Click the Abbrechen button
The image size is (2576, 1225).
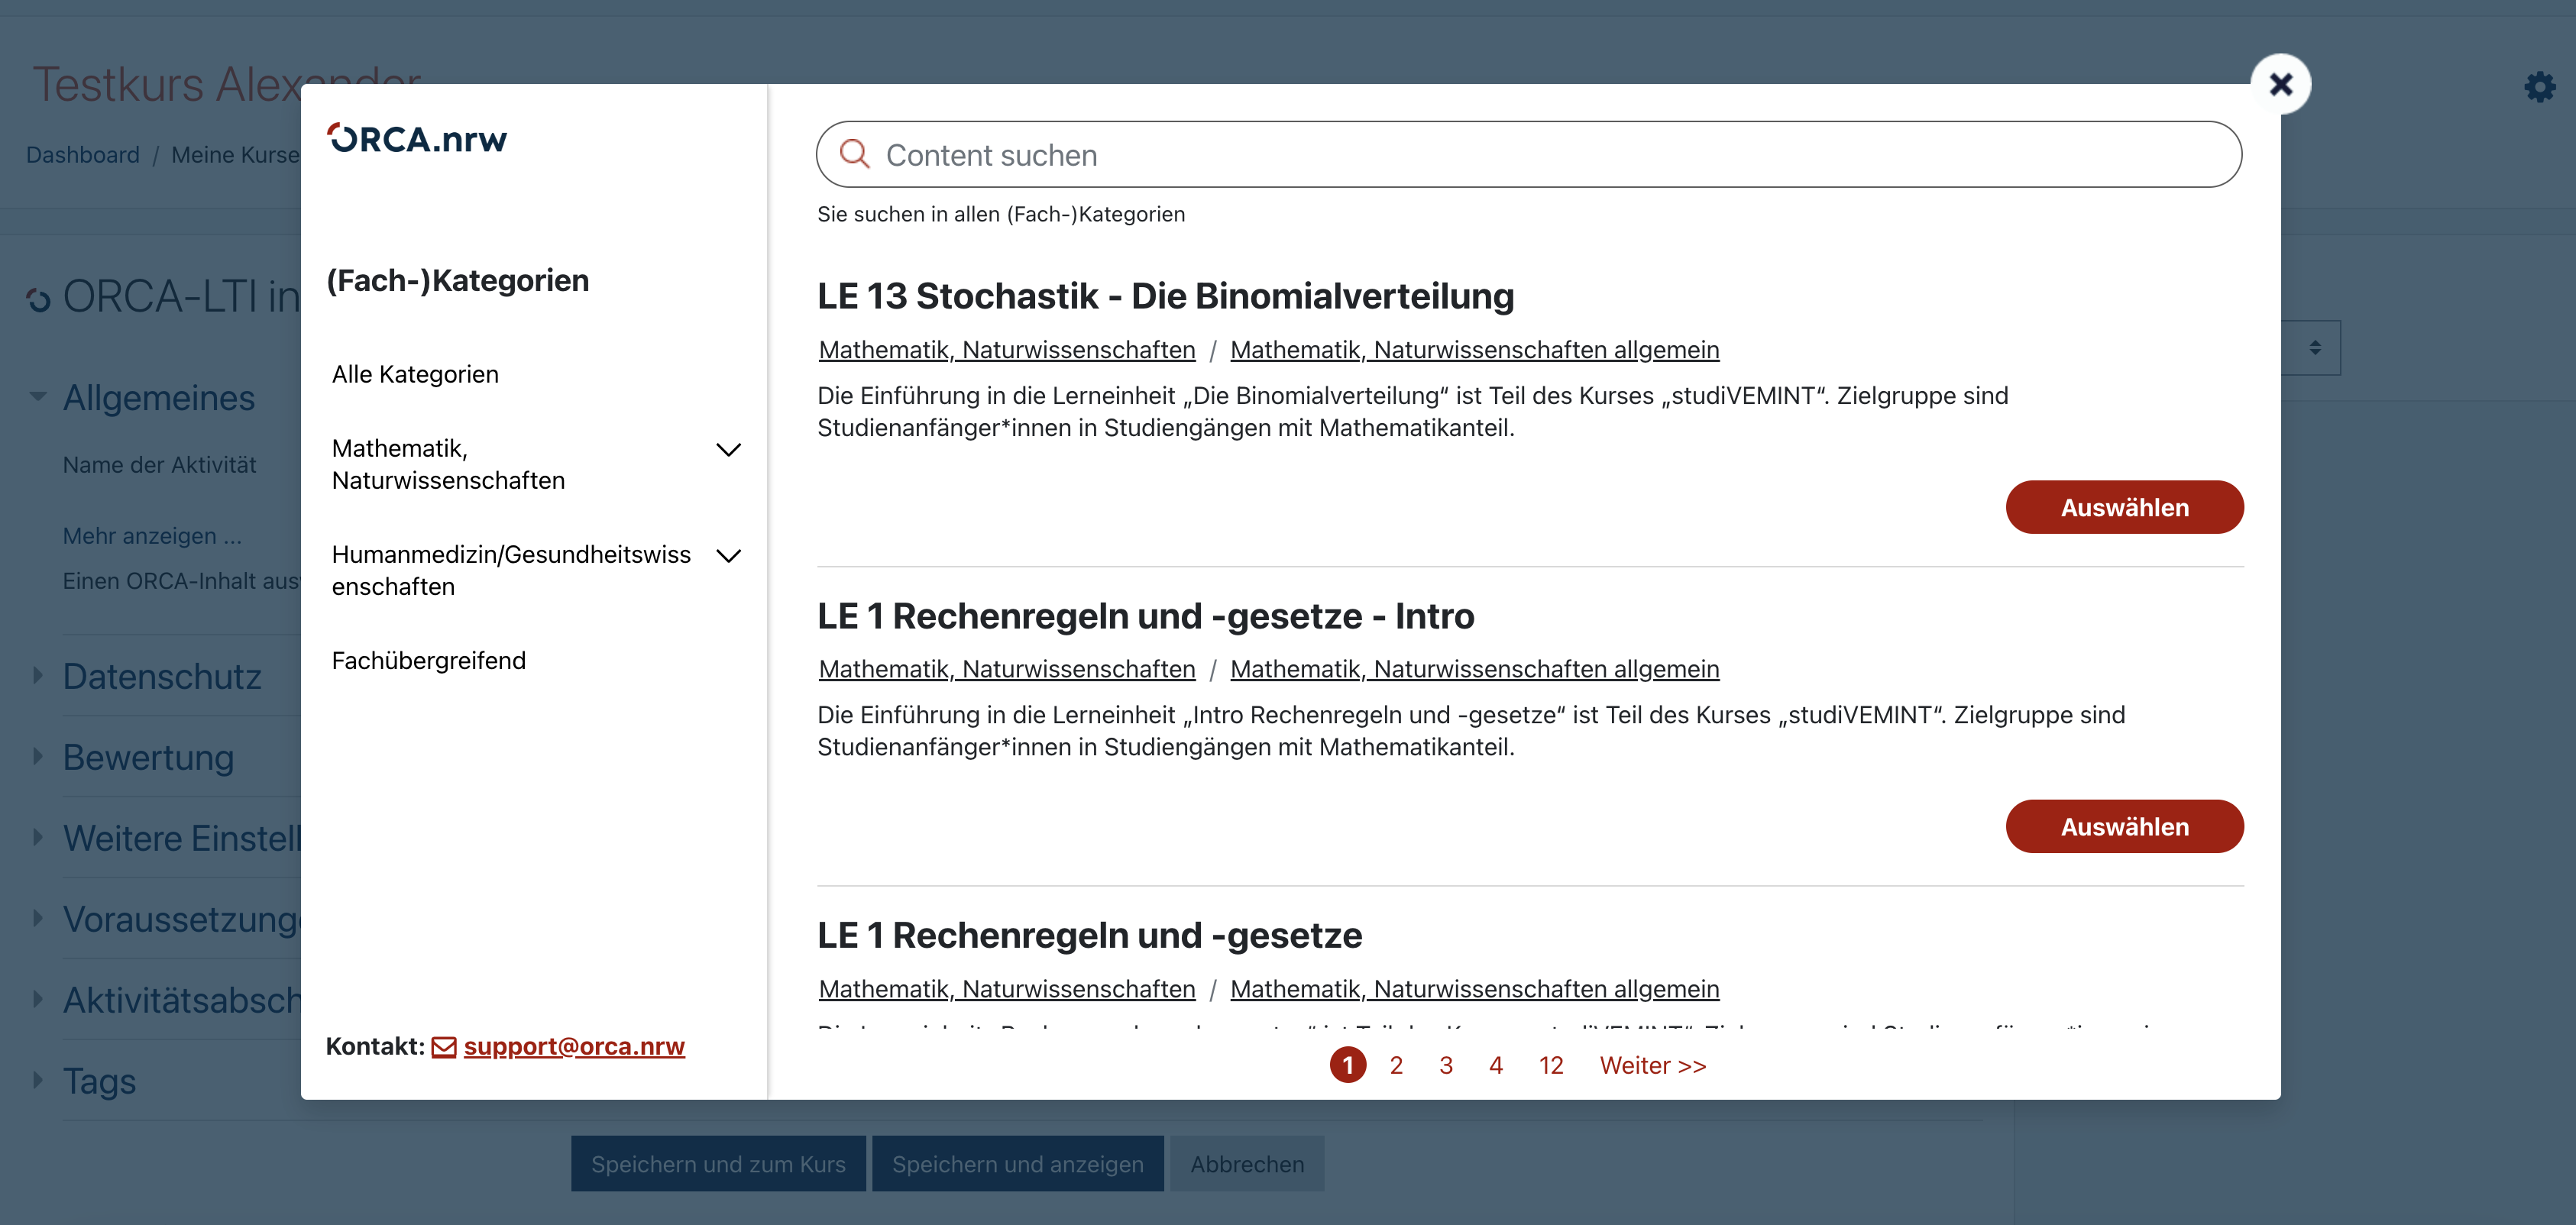pos(1247,1163)
